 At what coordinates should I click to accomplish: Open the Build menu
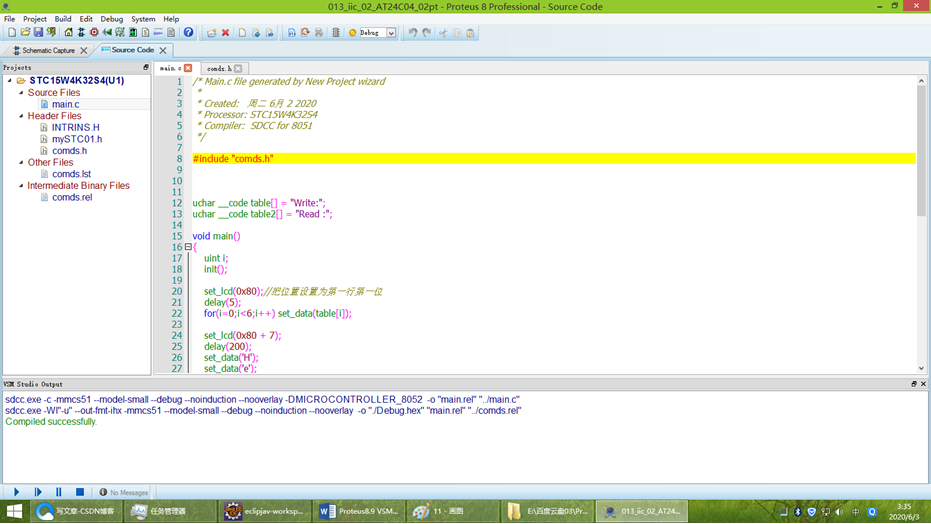tap(62, 19)
